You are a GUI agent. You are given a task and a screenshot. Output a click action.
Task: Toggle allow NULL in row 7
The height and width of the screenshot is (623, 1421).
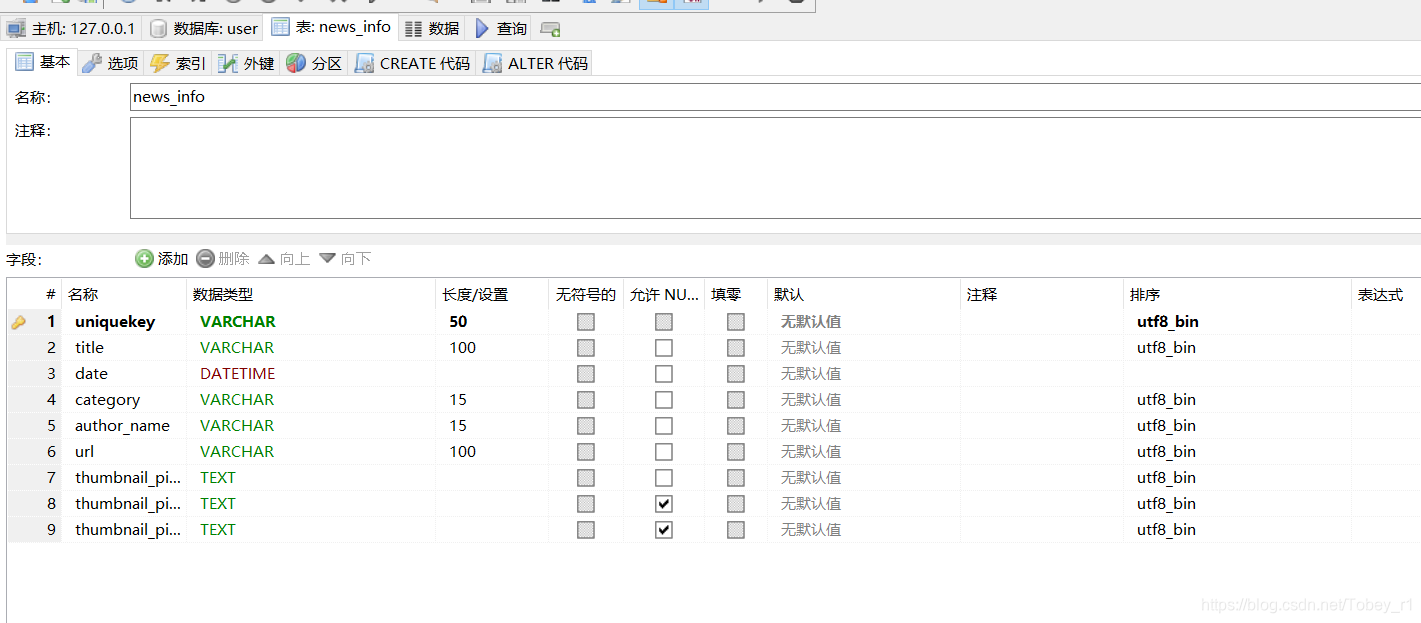point(664,478)
